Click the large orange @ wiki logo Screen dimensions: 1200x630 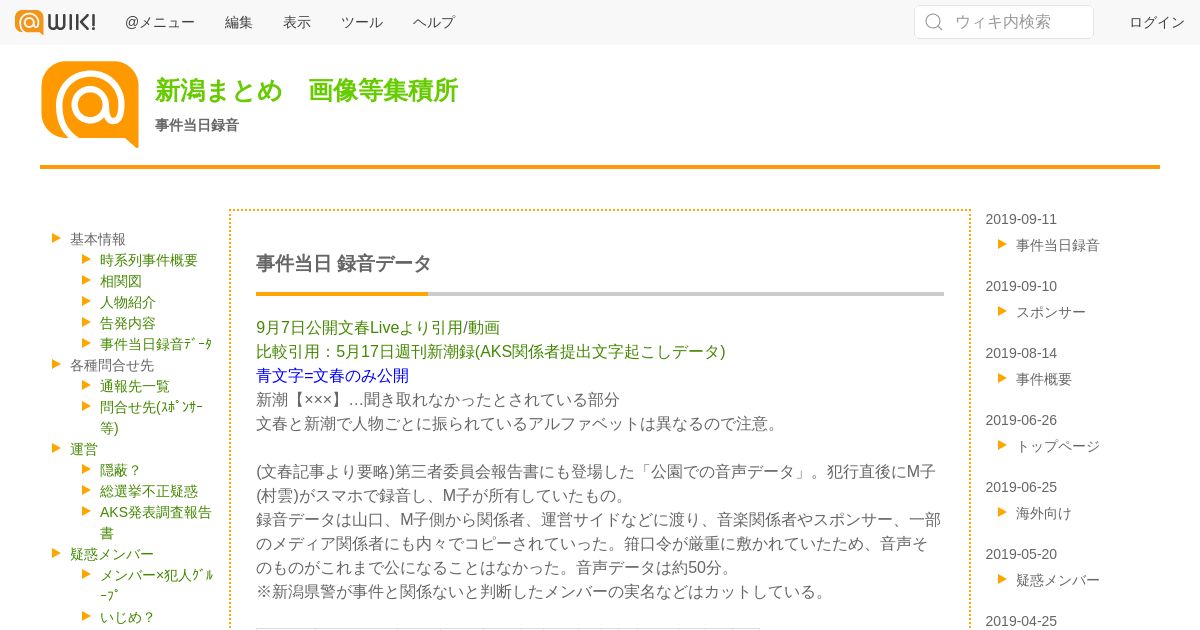pos(90,104)
